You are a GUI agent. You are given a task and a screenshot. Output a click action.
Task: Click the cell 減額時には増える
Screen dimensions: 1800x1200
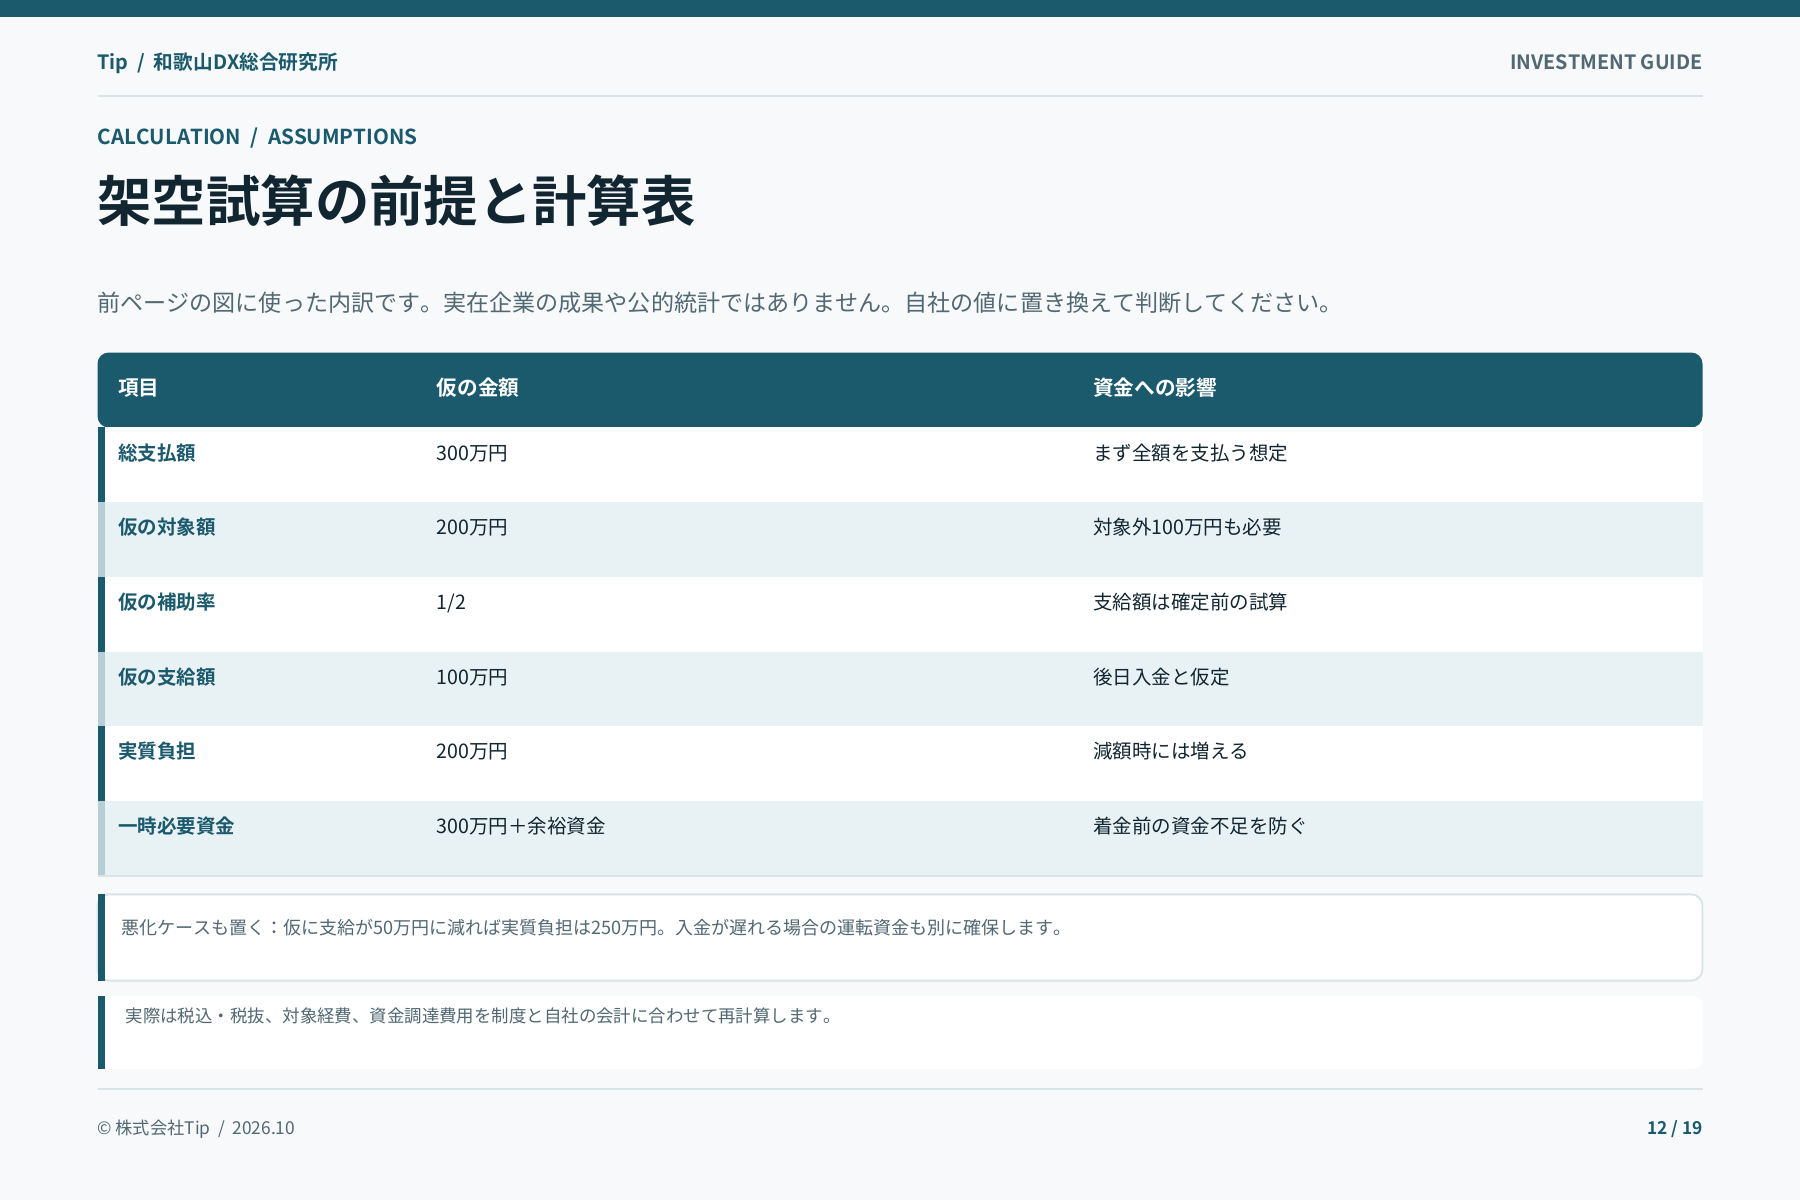pyautogui.click(x=1170, y=751)
